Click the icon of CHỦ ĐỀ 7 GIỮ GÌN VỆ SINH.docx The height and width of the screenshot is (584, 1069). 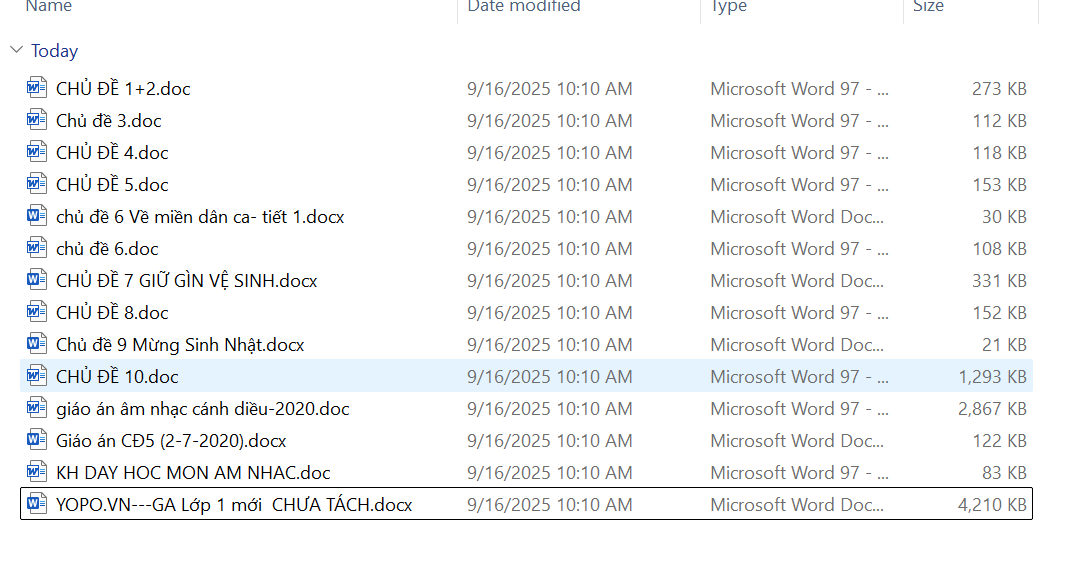[x=37, y=280]
